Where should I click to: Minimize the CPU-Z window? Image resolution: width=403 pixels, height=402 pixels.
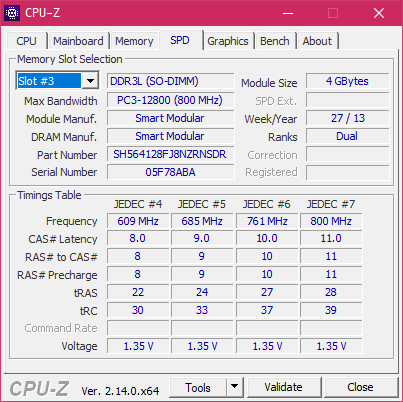[x=288, y=13]
